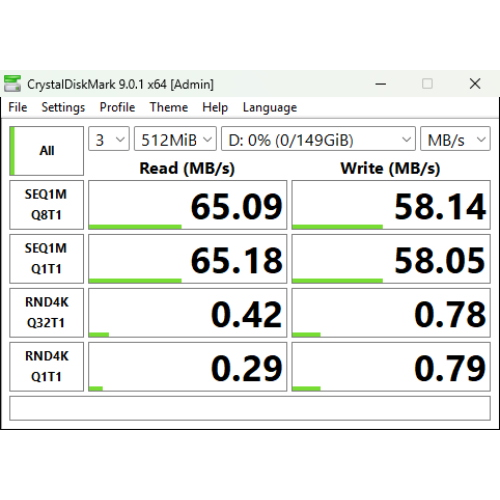Click the RND4K Q32T1 read value 0.42
Viewport: 500px width, 500px height.
[x=188, y=313]
